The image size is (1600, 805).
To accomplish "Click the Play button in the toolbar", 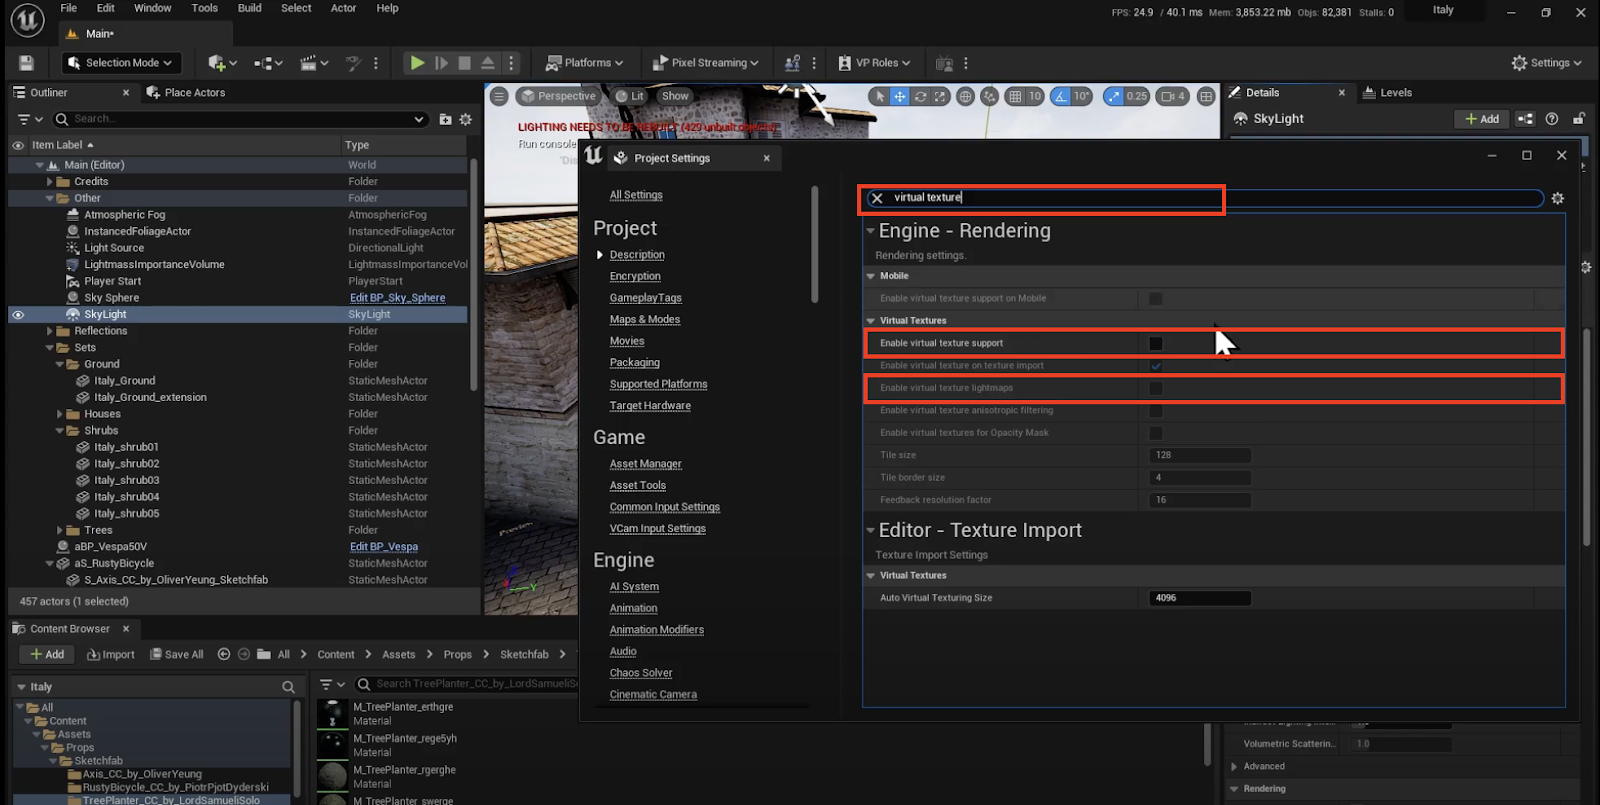I will click(417, 63).
